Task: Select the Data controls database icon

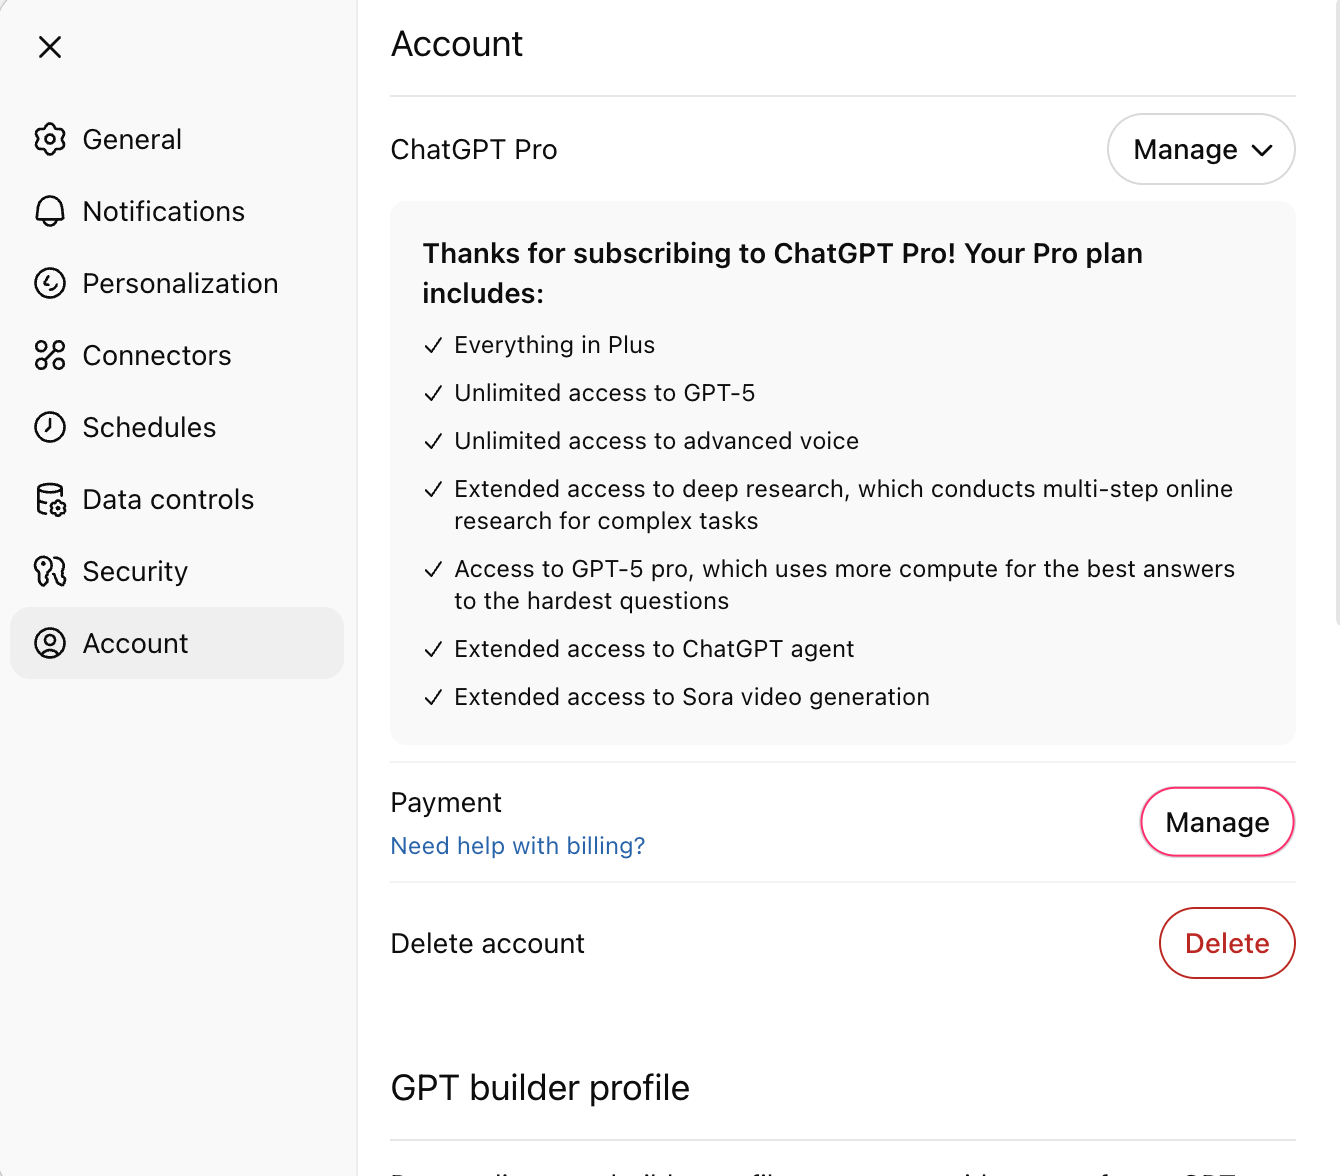Action: click(x=49, y=499)
